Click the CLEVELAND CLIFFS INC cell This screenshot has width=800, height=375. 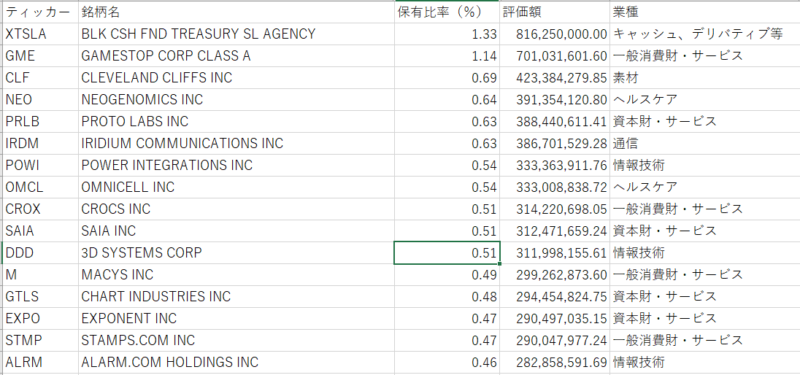pyautogui.click(x=236, y=78)
